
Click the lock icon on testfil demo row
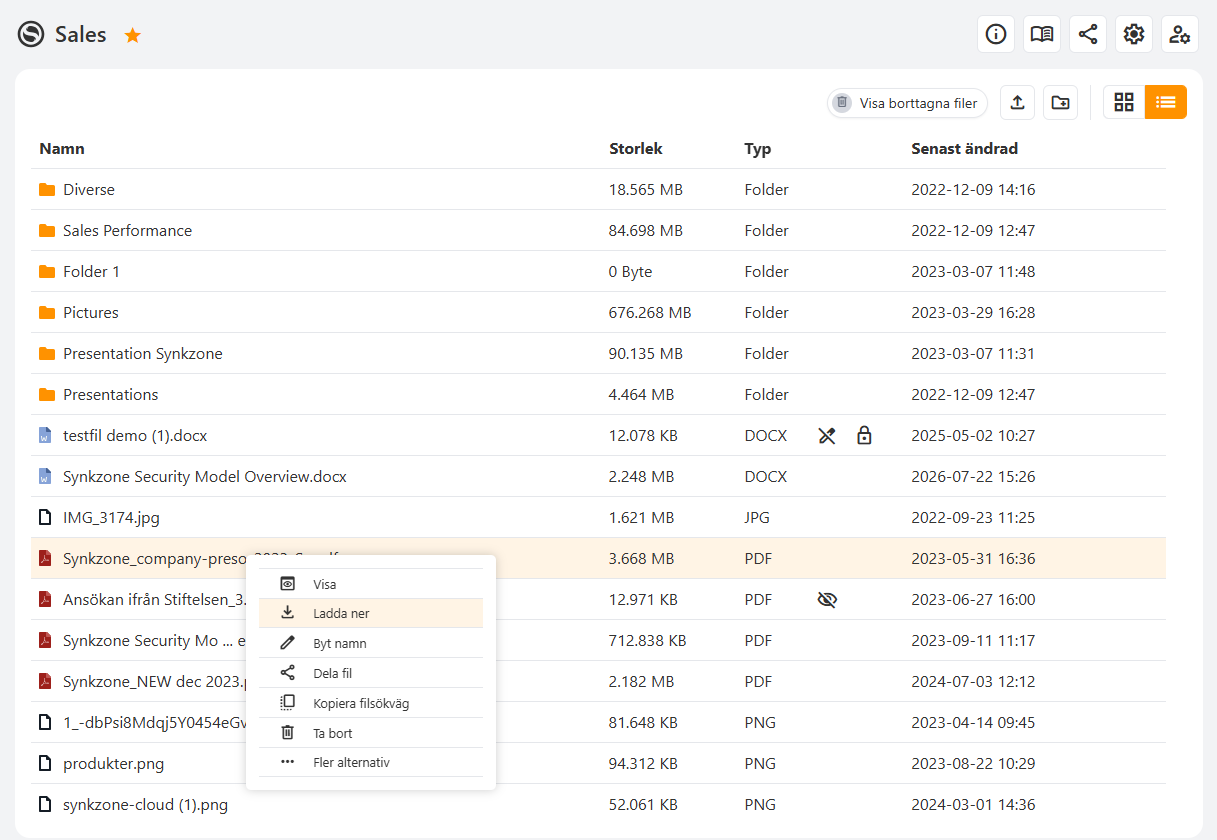864,436
